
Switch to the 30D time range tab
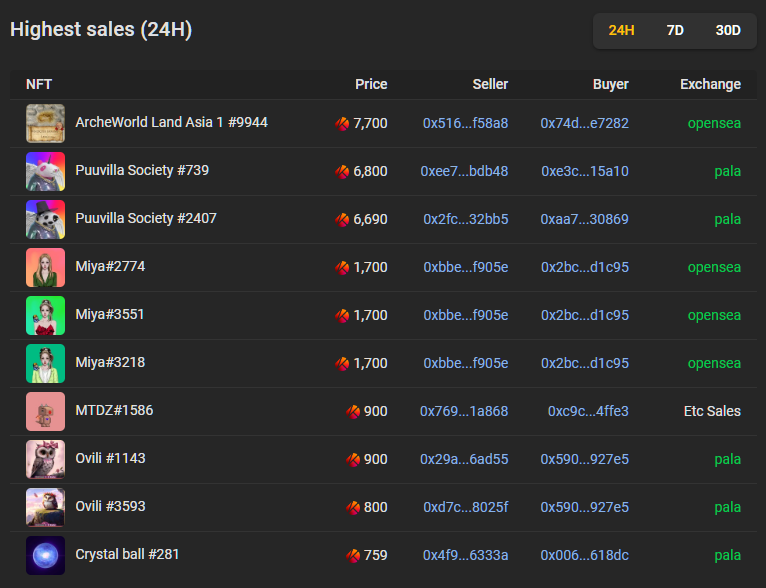[x=728, y=30]
